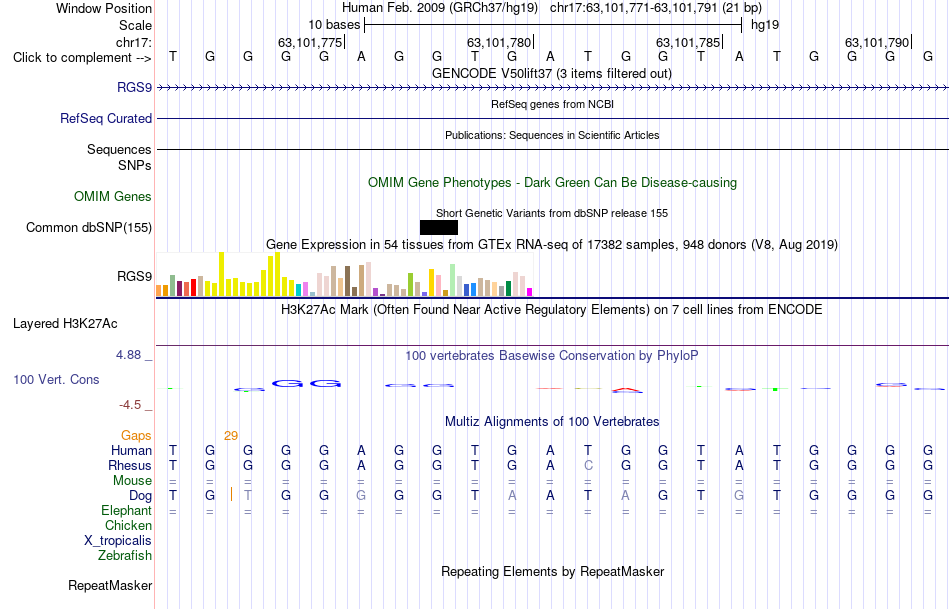Click the Sequences track label

click(x=119, y=149)
